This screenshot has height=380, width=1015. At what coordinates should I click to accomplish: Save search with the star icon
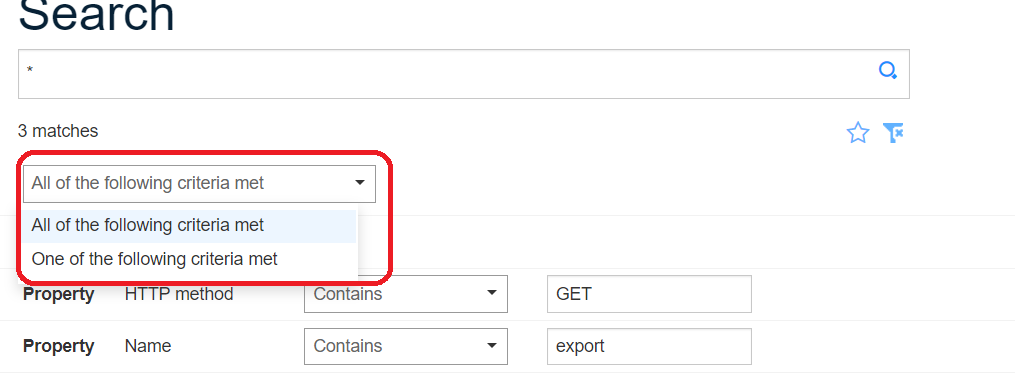pos(858,133)
